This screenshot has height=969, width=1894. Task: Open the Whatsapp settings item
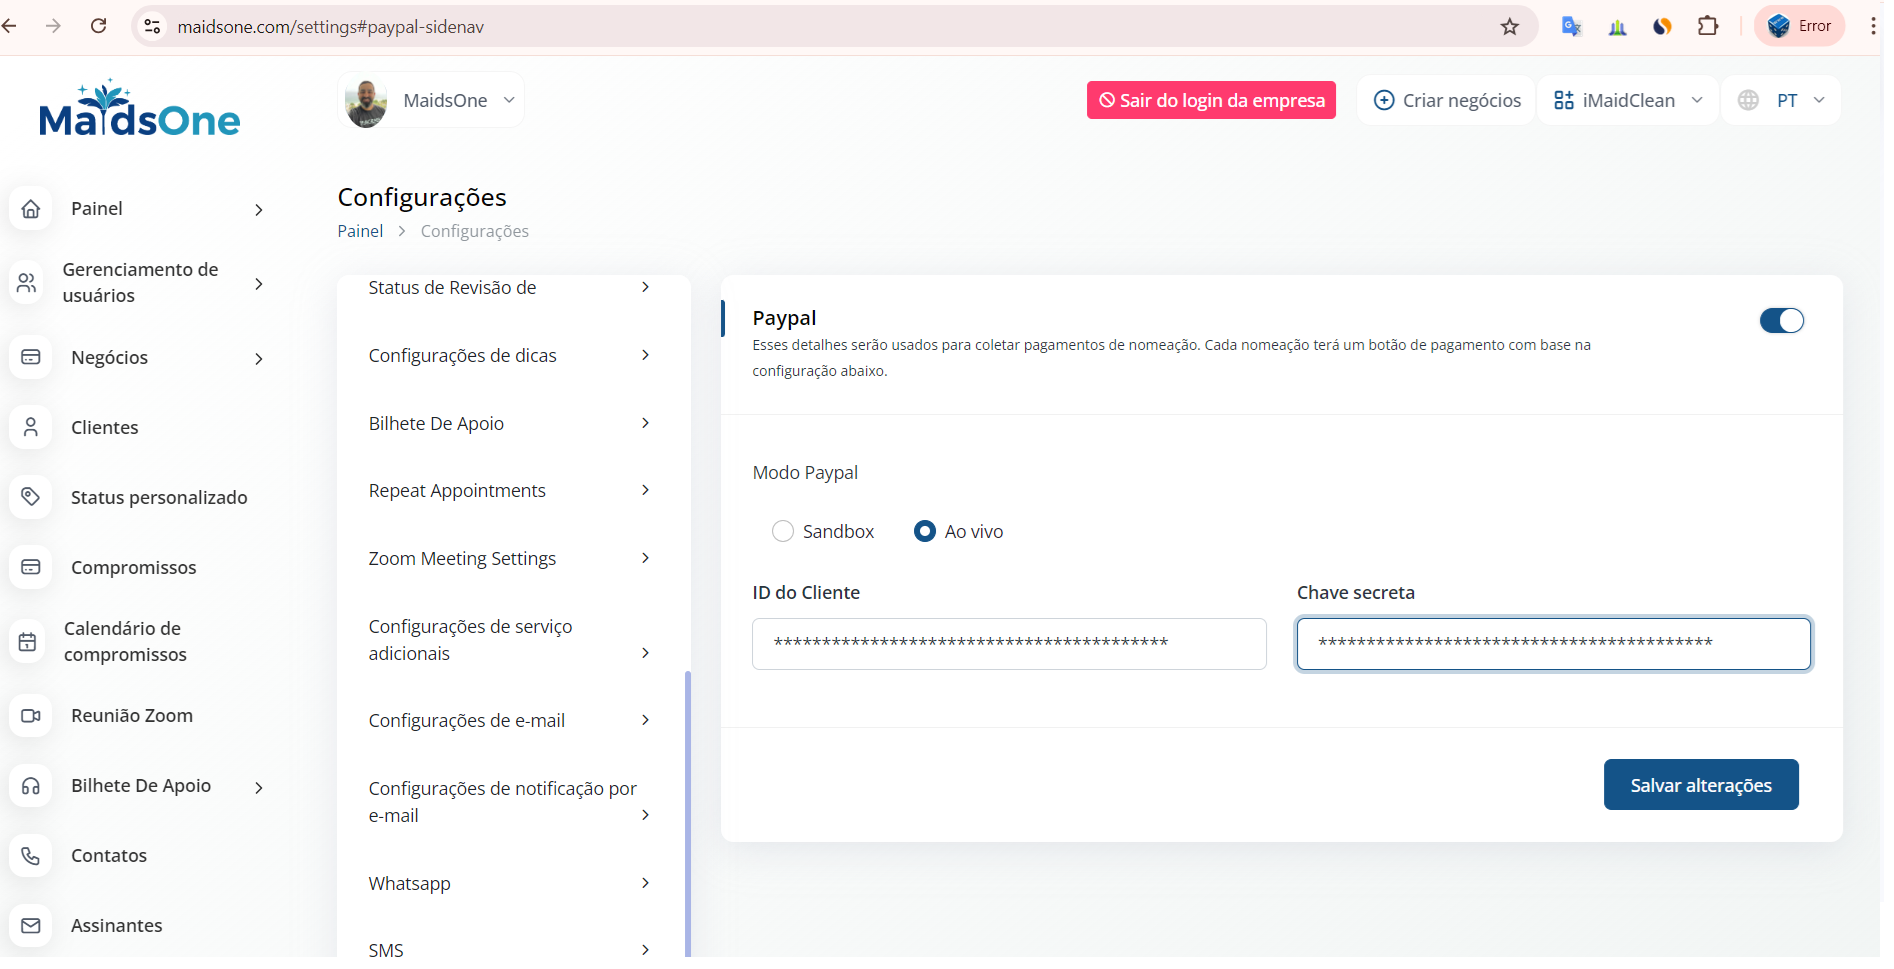(508, 884)
